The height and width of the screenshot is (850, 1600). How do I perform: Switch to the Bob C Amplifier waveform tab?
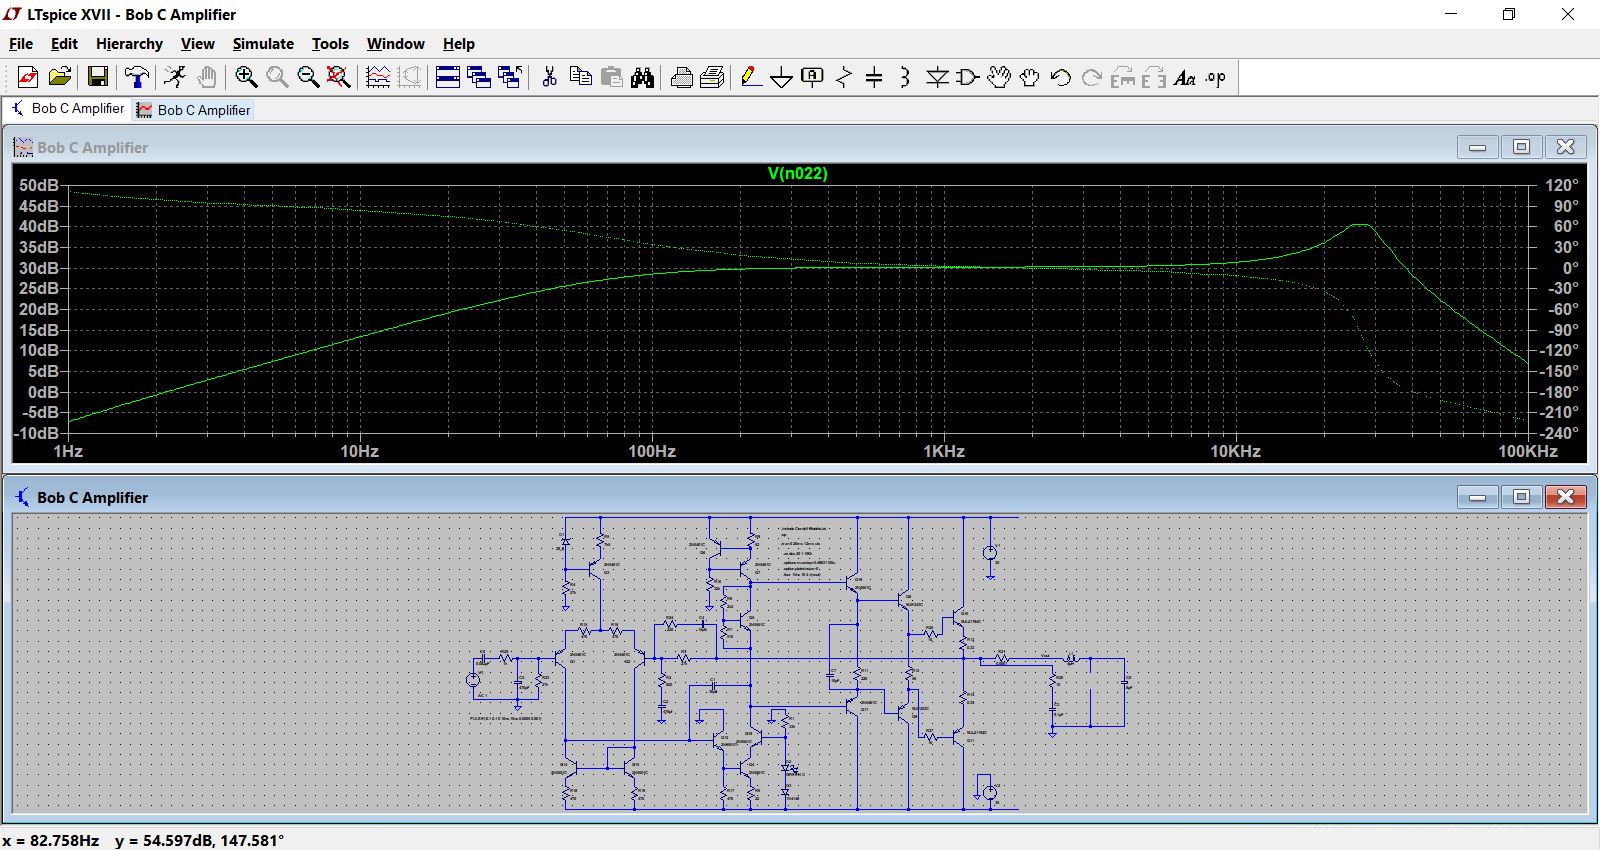194,110
